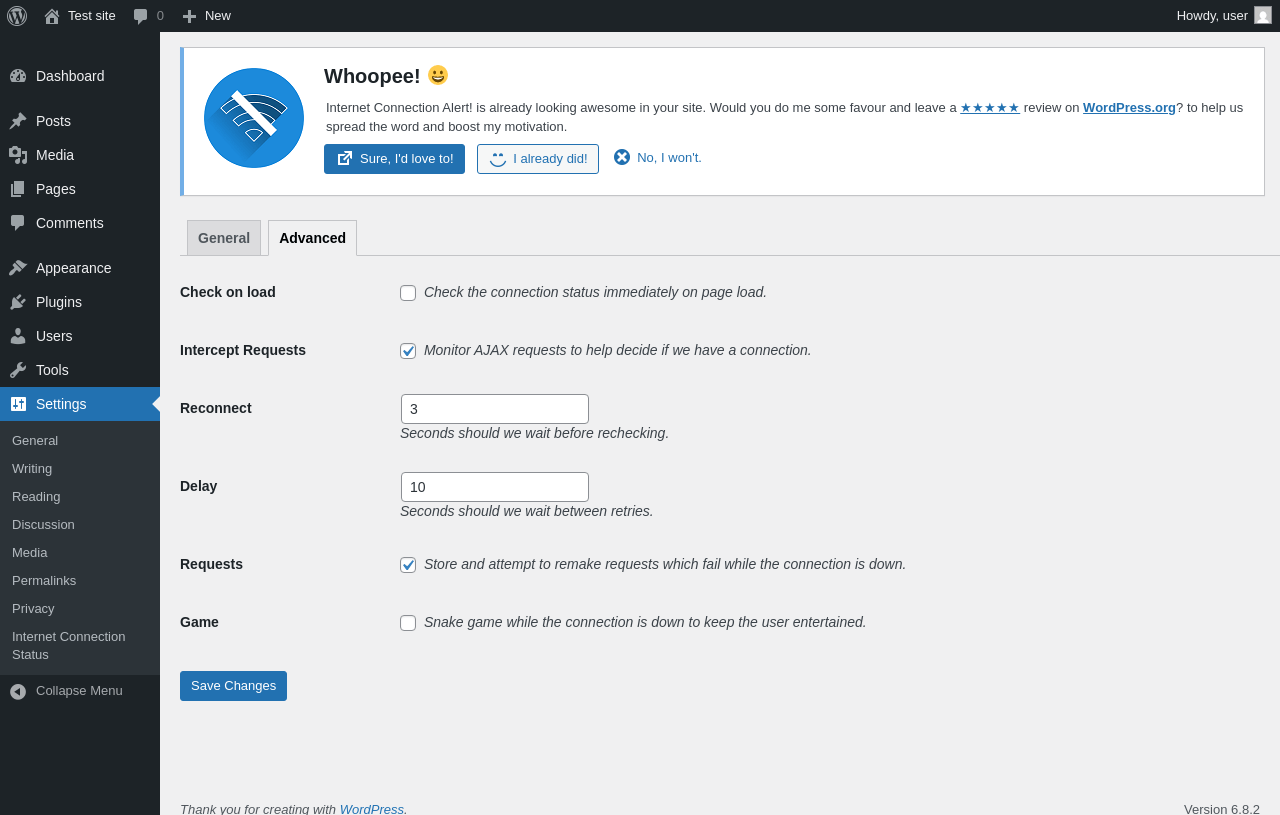The height and width of the screenshot is (815, 1280).
Task: Open the user avatar in admin bar
Action: (x=1263, y=15)
